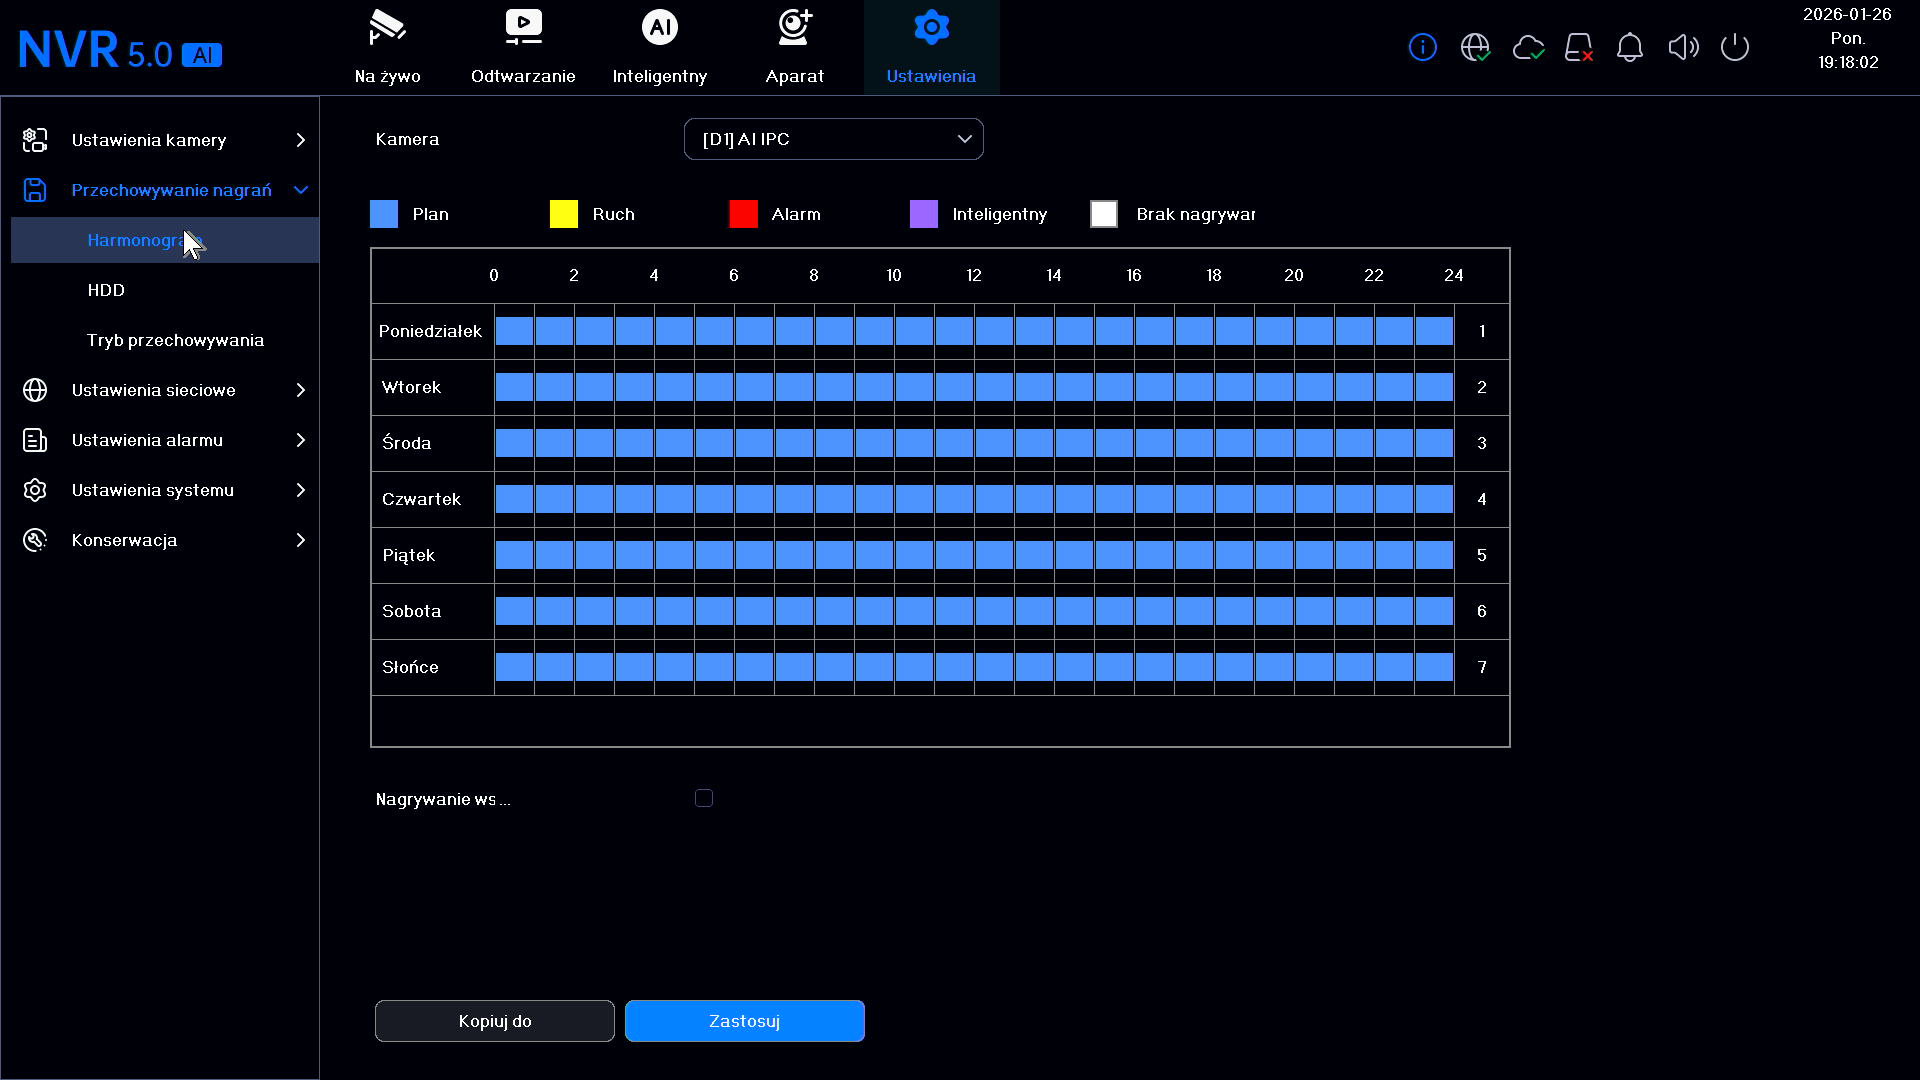Click the Ustawienia kamery sidebar icon

[35, 140]
